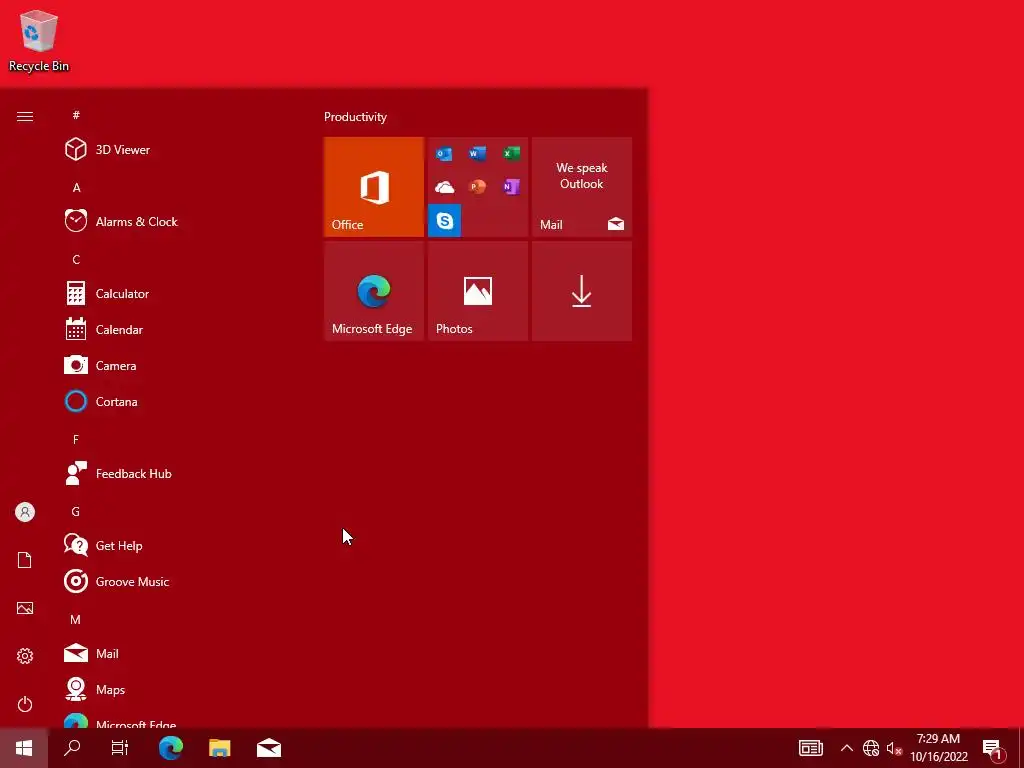Image resolution: width=1024 pixels, height=768 pixels.
Task: Click the Power button in Start
Action: coord(25,704)
